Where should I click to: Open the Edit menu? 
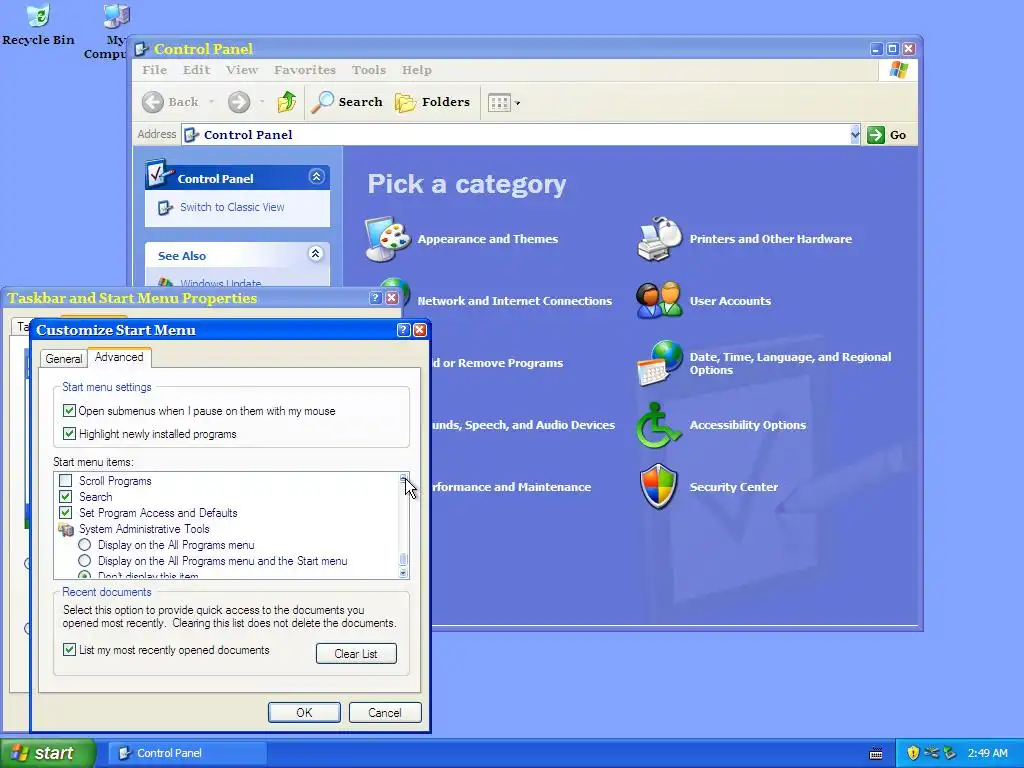tap(197, 70)
